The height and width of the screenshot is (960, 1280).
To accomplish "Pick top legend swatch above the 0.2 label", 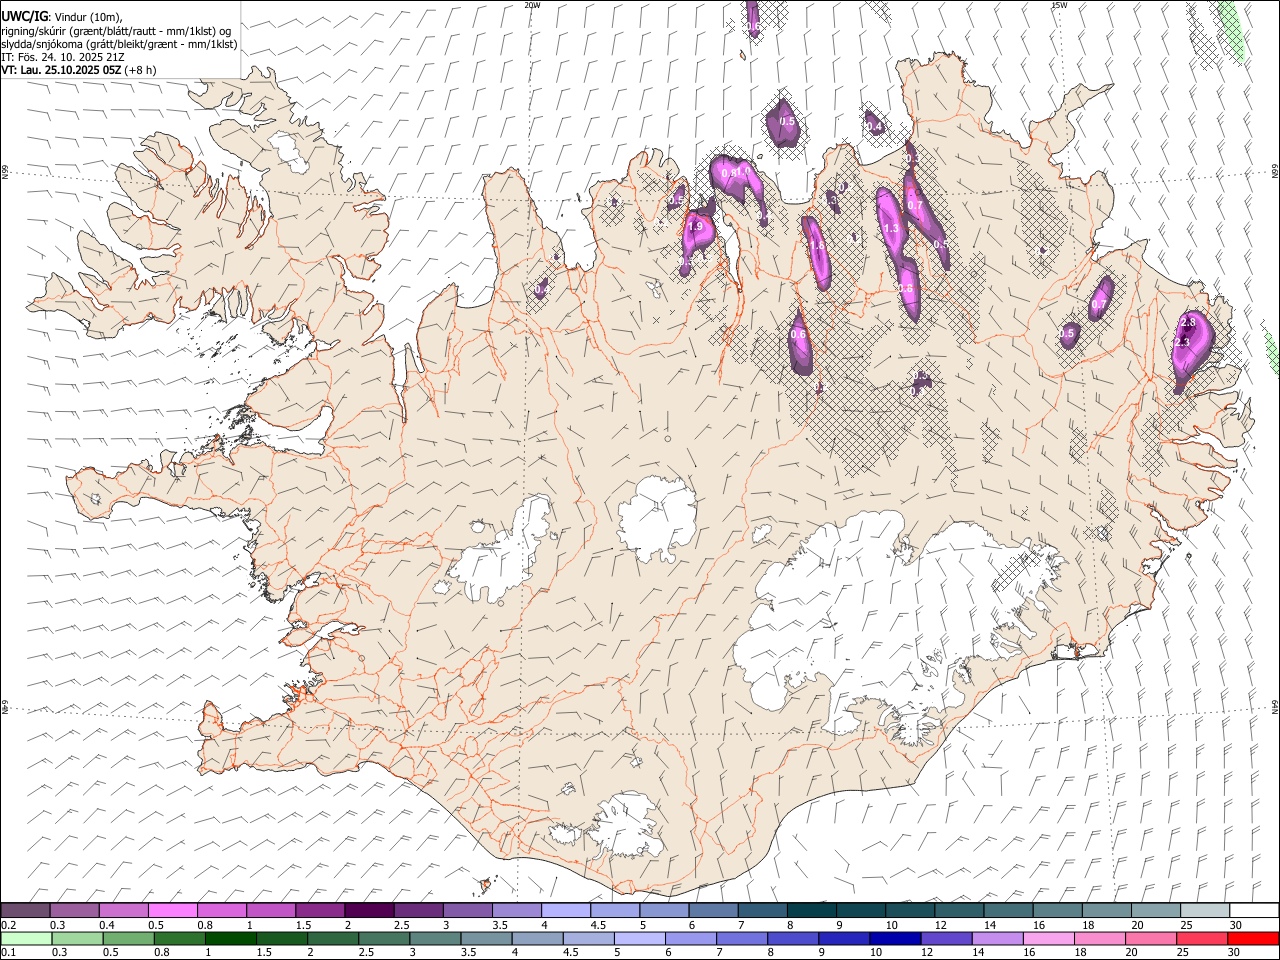I will pyautogui.click(x=25, y=911).
